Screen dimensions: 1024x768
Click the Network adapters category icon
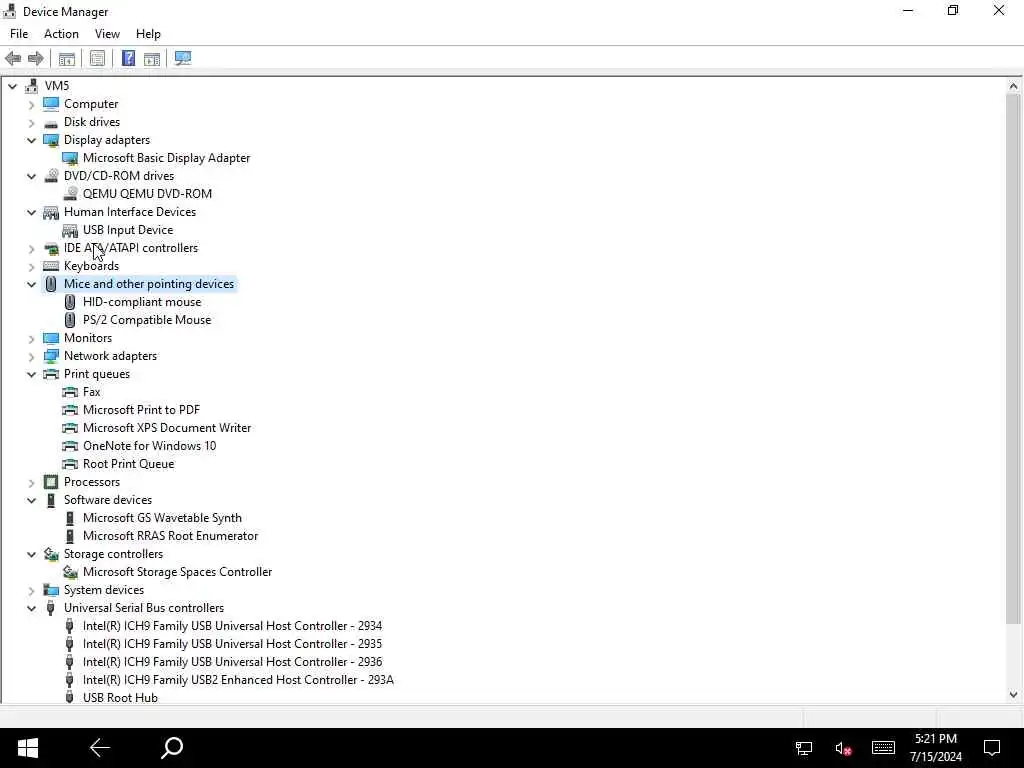point(51,356)
